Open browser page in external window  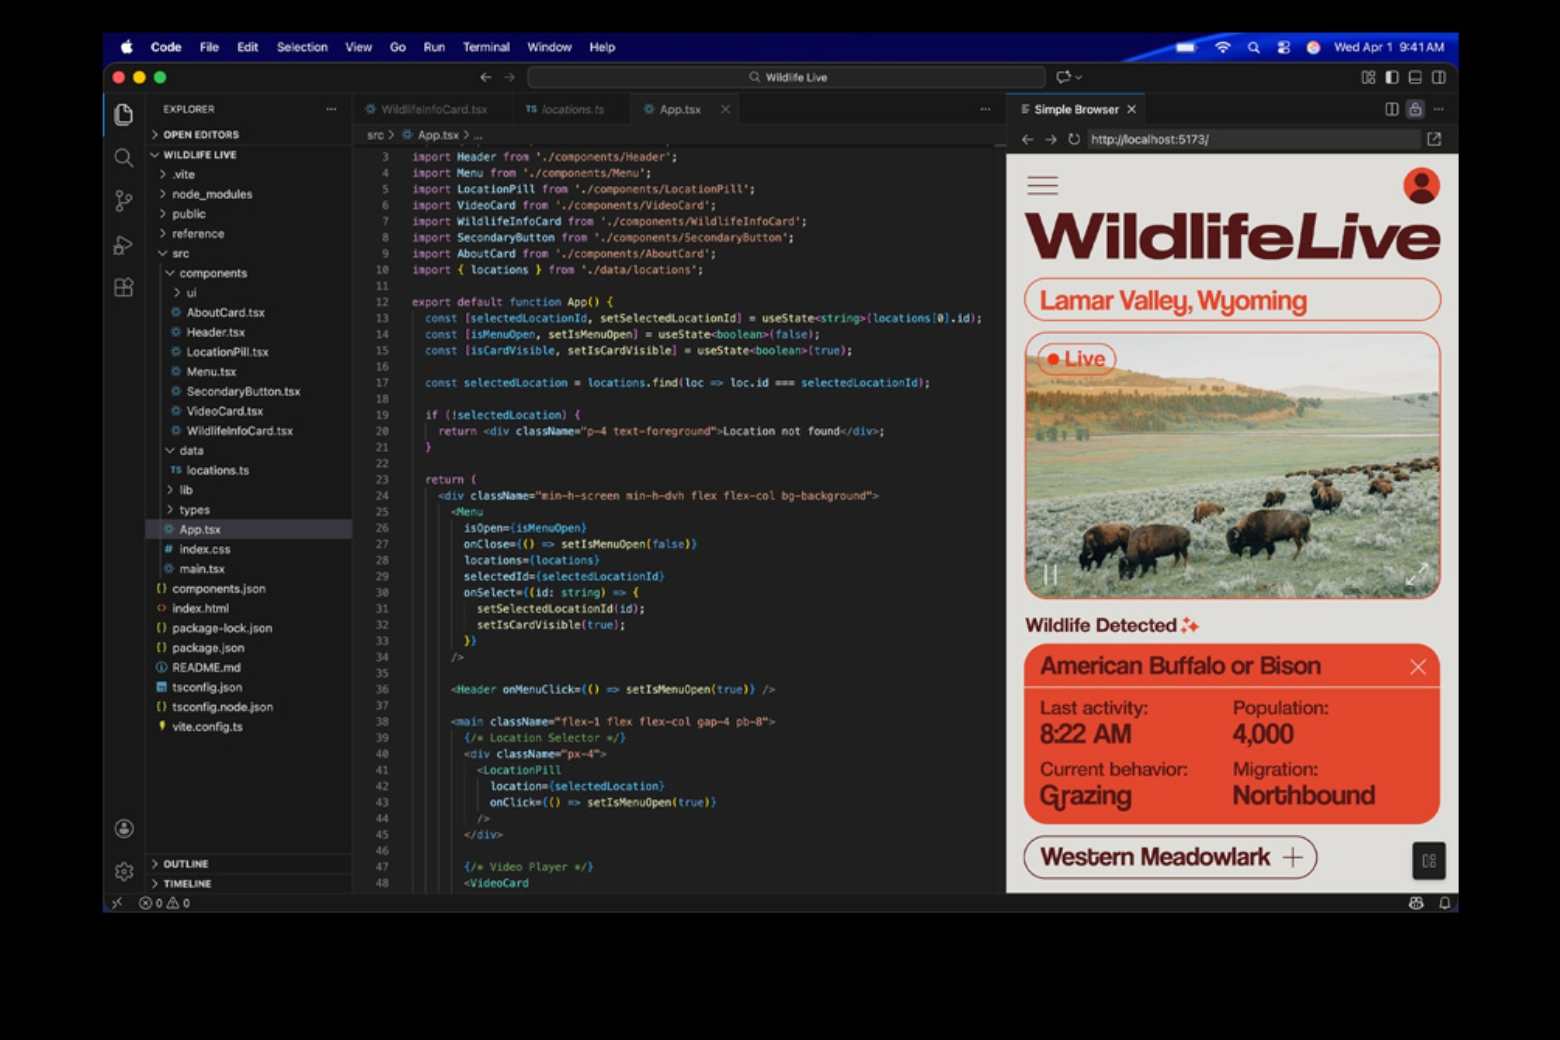tap(1434, 140)
